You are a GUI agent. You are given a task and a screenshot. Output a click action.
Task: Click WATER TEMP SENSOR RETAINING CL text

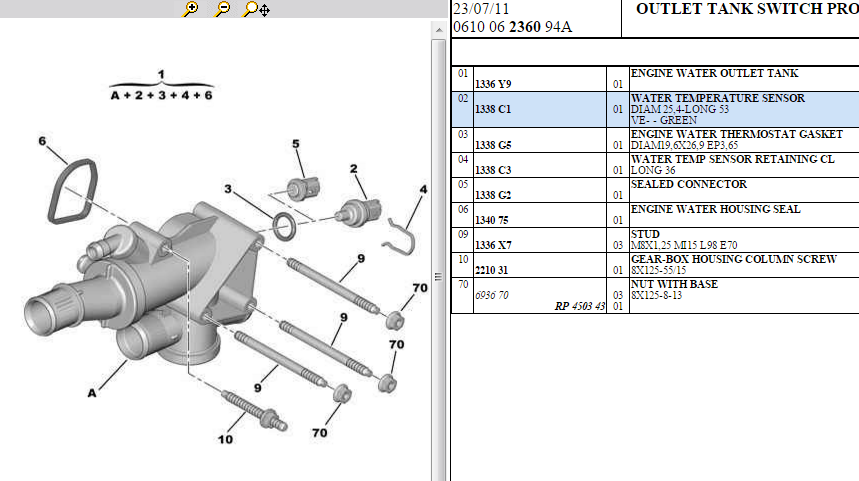click(732, 159)
